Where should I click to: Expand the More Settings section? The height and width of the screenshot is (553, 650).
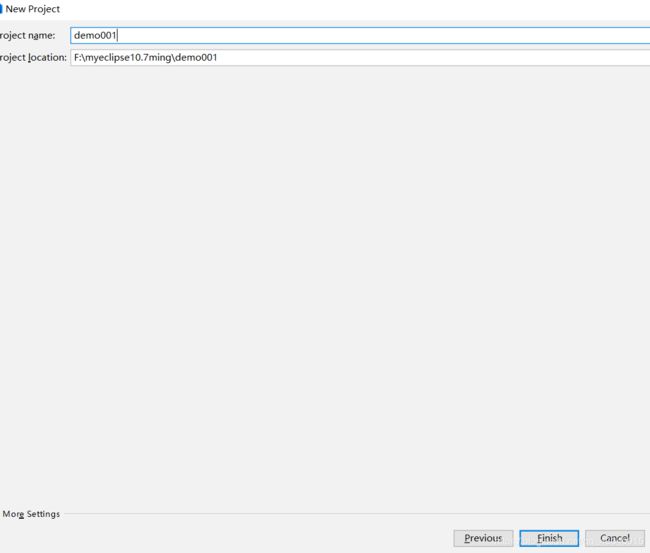(x=31, y=514)
